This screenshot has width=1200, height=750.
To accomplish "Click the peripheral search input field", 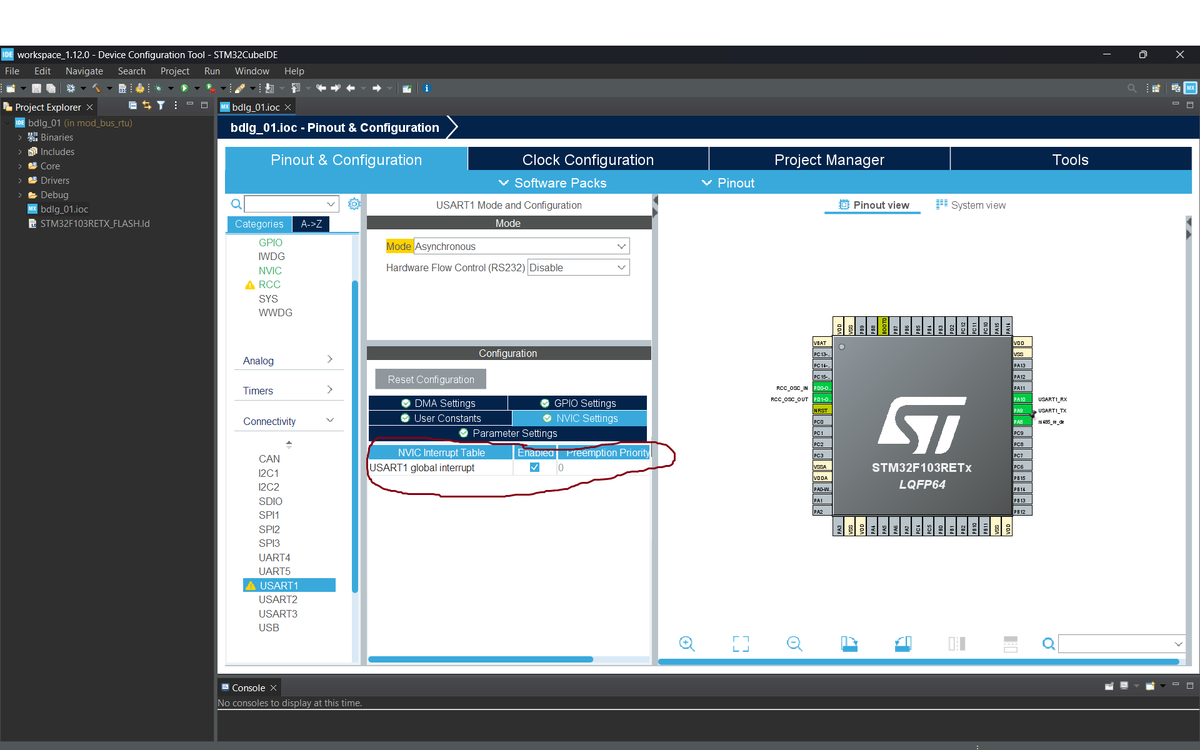I will coord(291,204).
